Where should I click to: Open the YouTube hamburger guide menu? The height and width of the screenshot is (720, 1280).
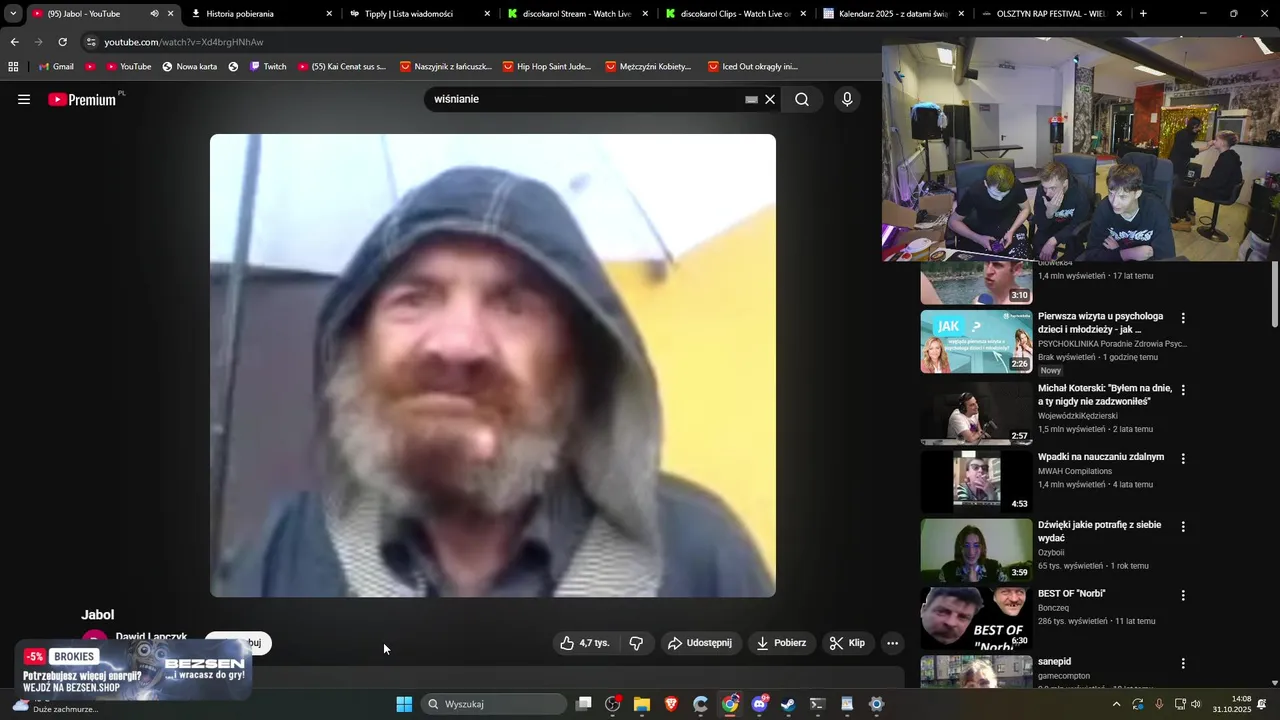tap(24, 99)
